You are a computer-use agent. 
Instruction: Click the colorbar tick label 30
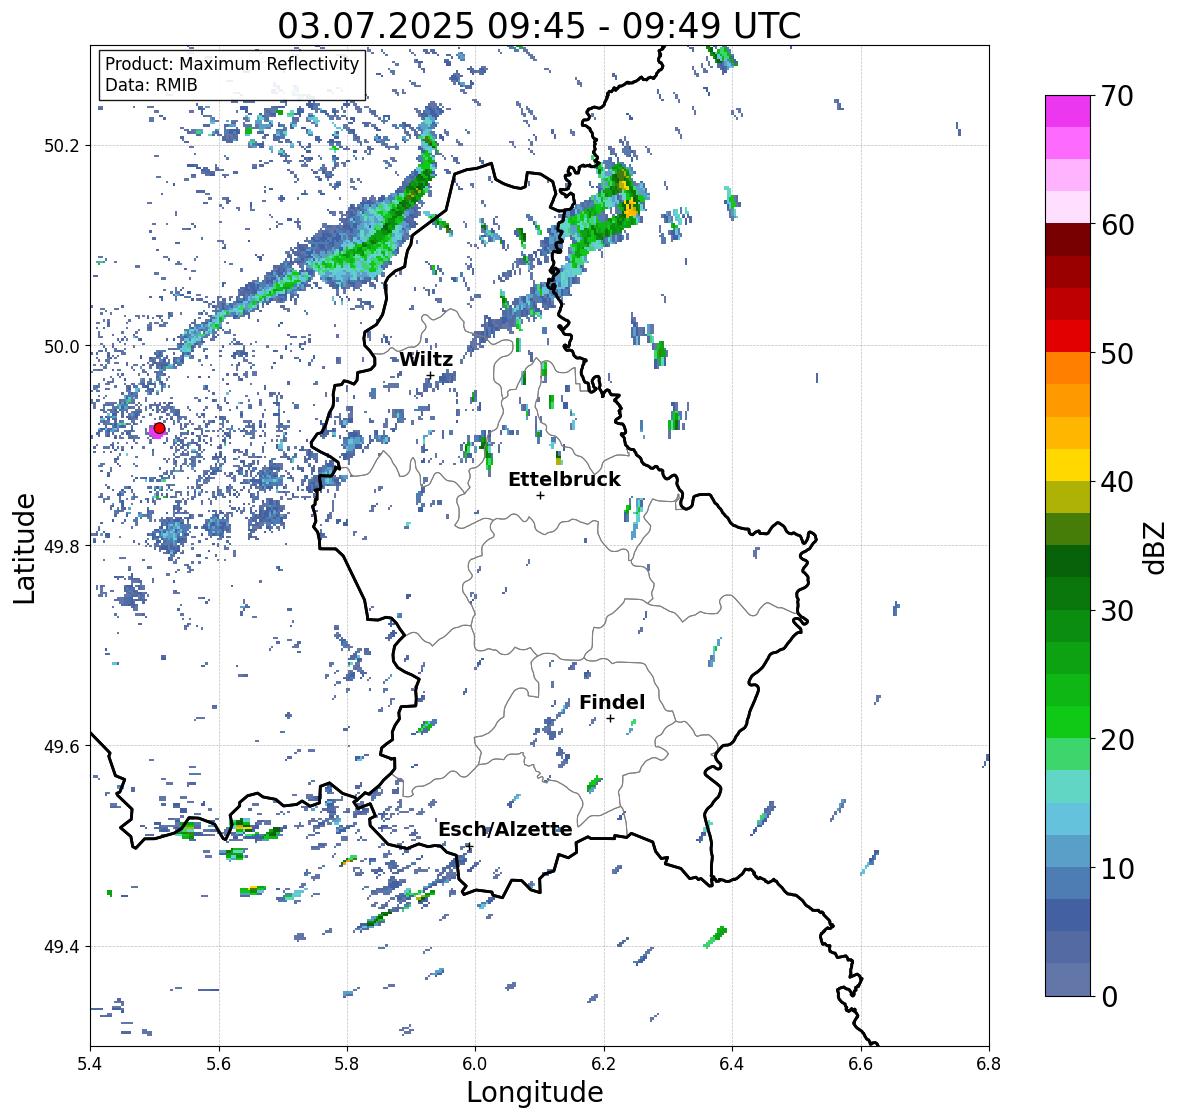pyautogui.click(x=1117, y=611)
